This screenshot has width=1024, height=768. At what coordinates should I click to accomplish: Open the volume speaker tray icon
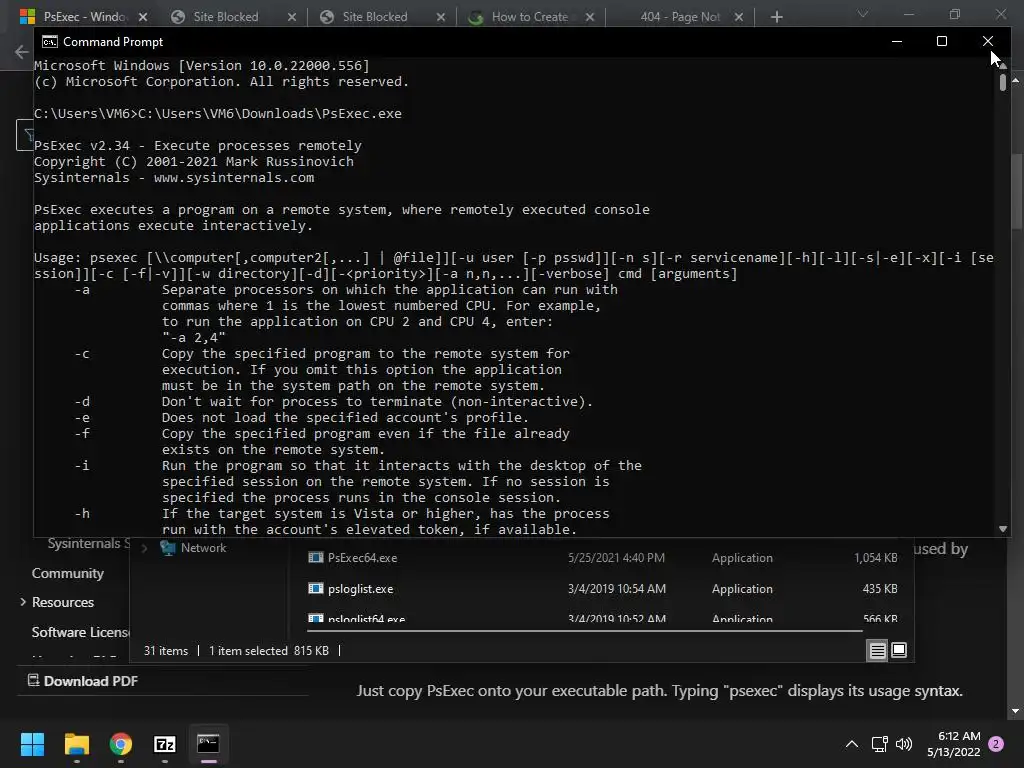904,744
